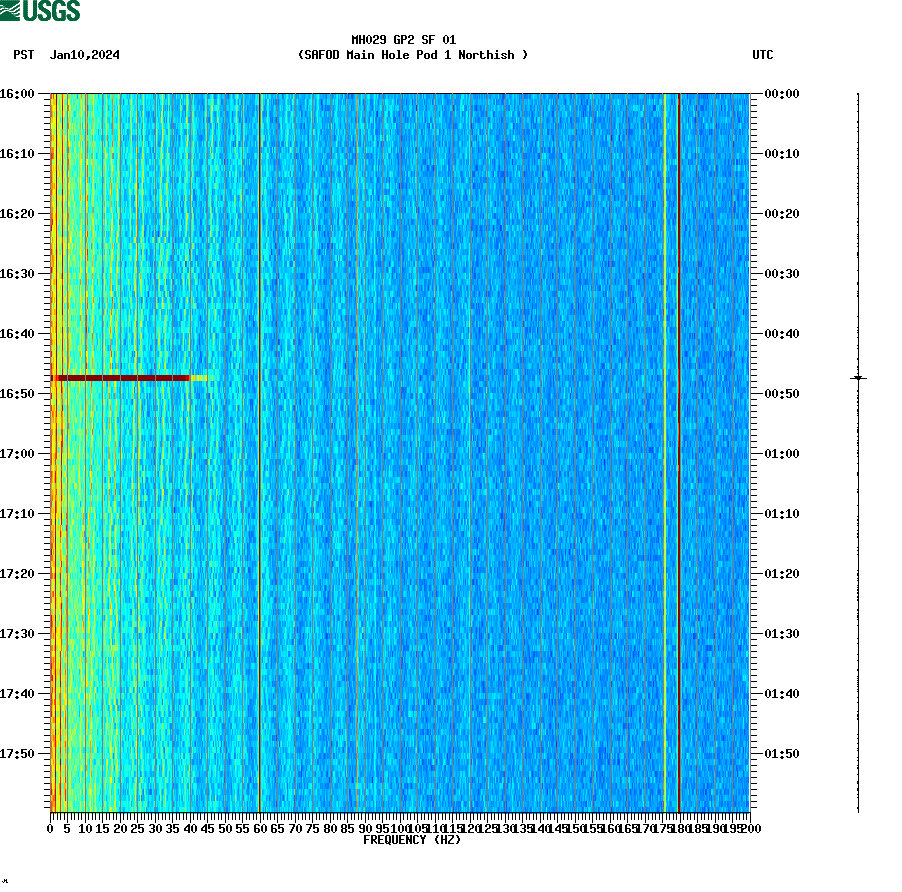
Task: Toggle the UTC time scale label
Action: tap(765, 56)
